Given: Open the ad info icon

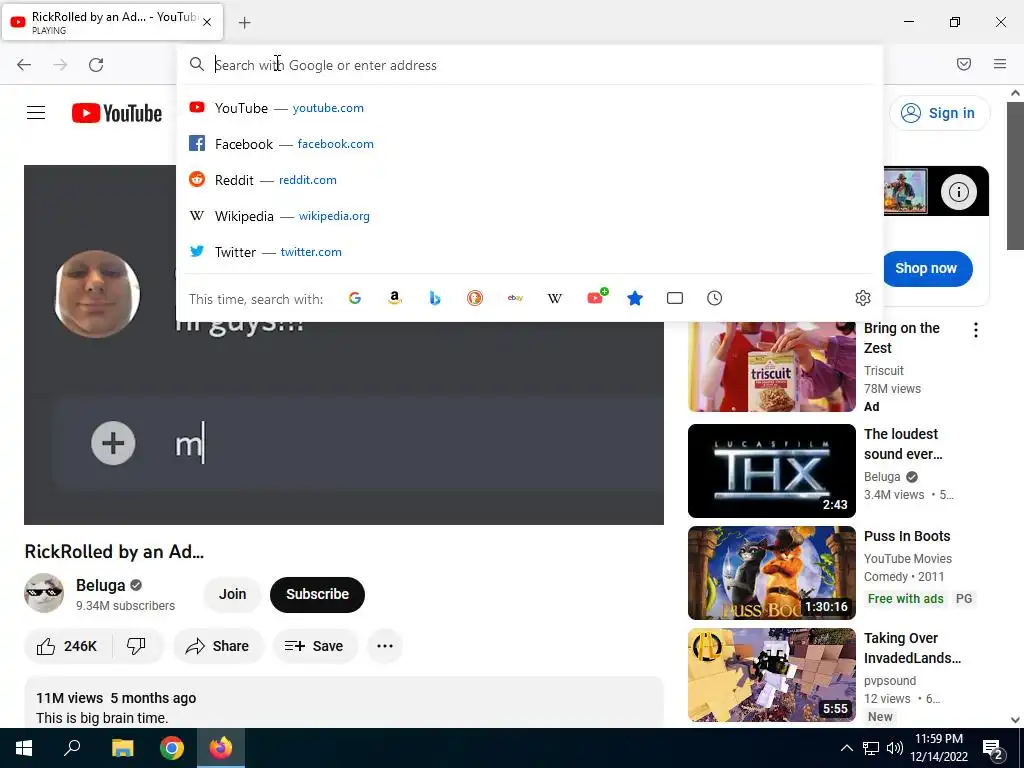Looking at the screenshot, I should 958,192.
